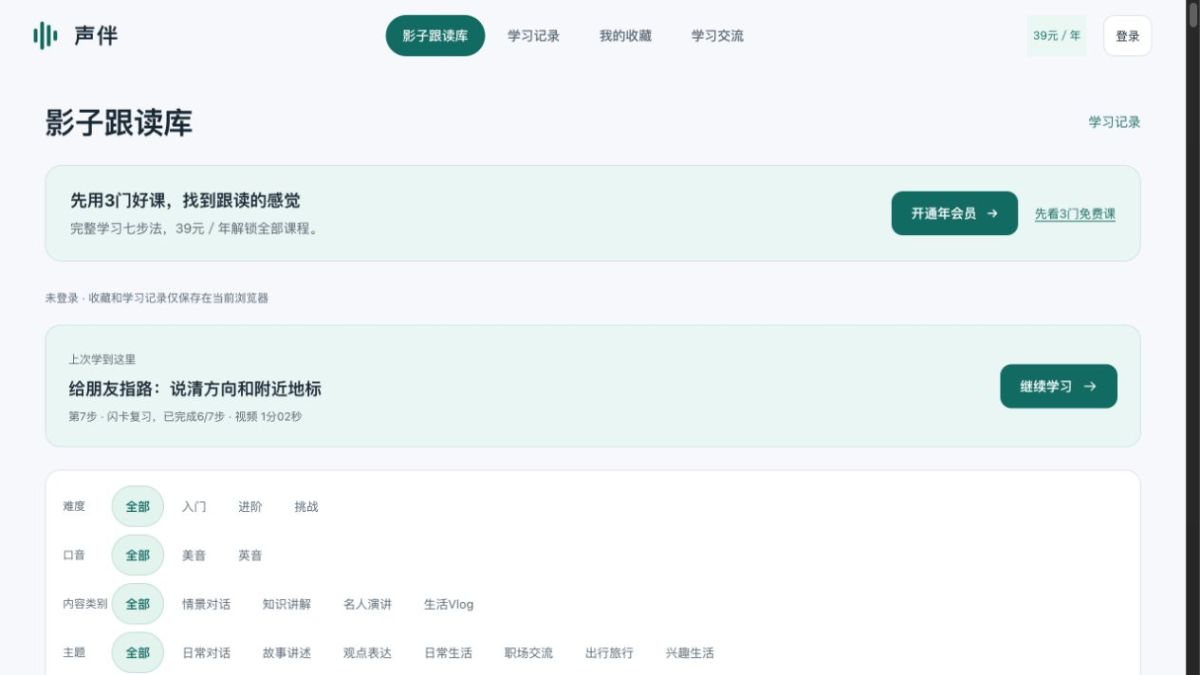Click the 内容类别 filter row label

click(x=84, y=604)
